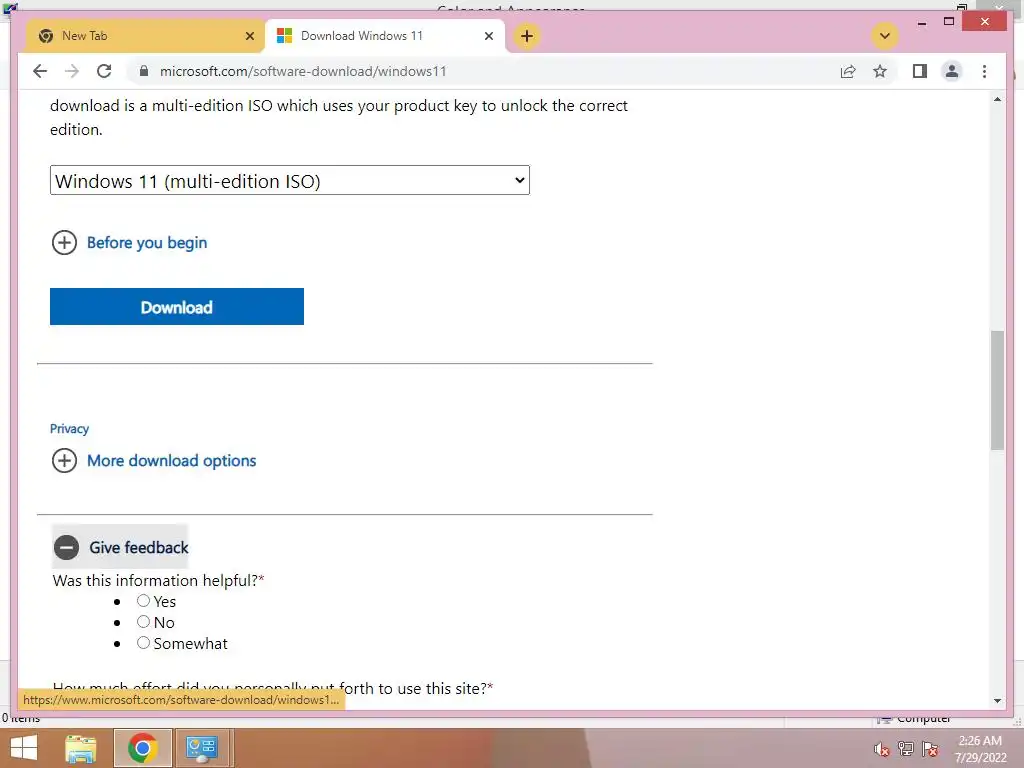Reload the current page
Viewport: 1024px width, 768px height.
104,71
